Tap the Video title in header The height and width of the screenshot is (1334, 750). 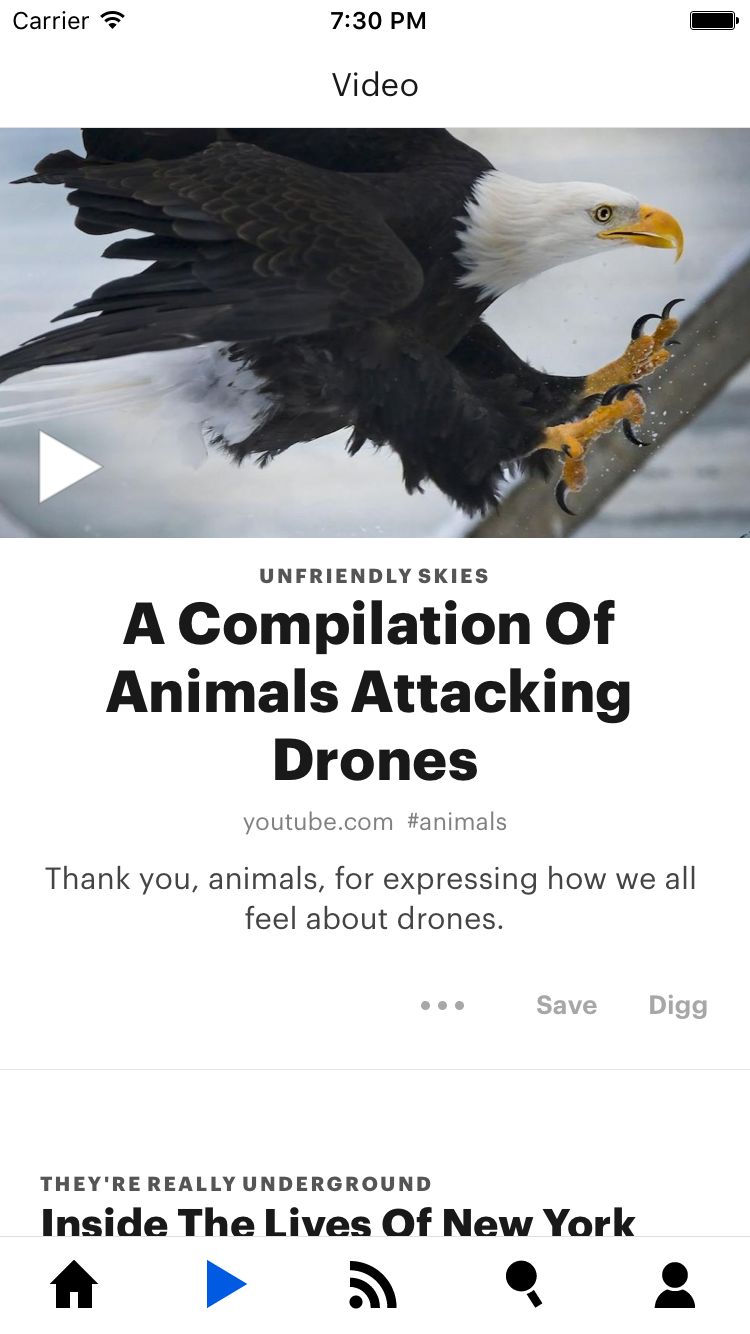click(x=375, y=85)
